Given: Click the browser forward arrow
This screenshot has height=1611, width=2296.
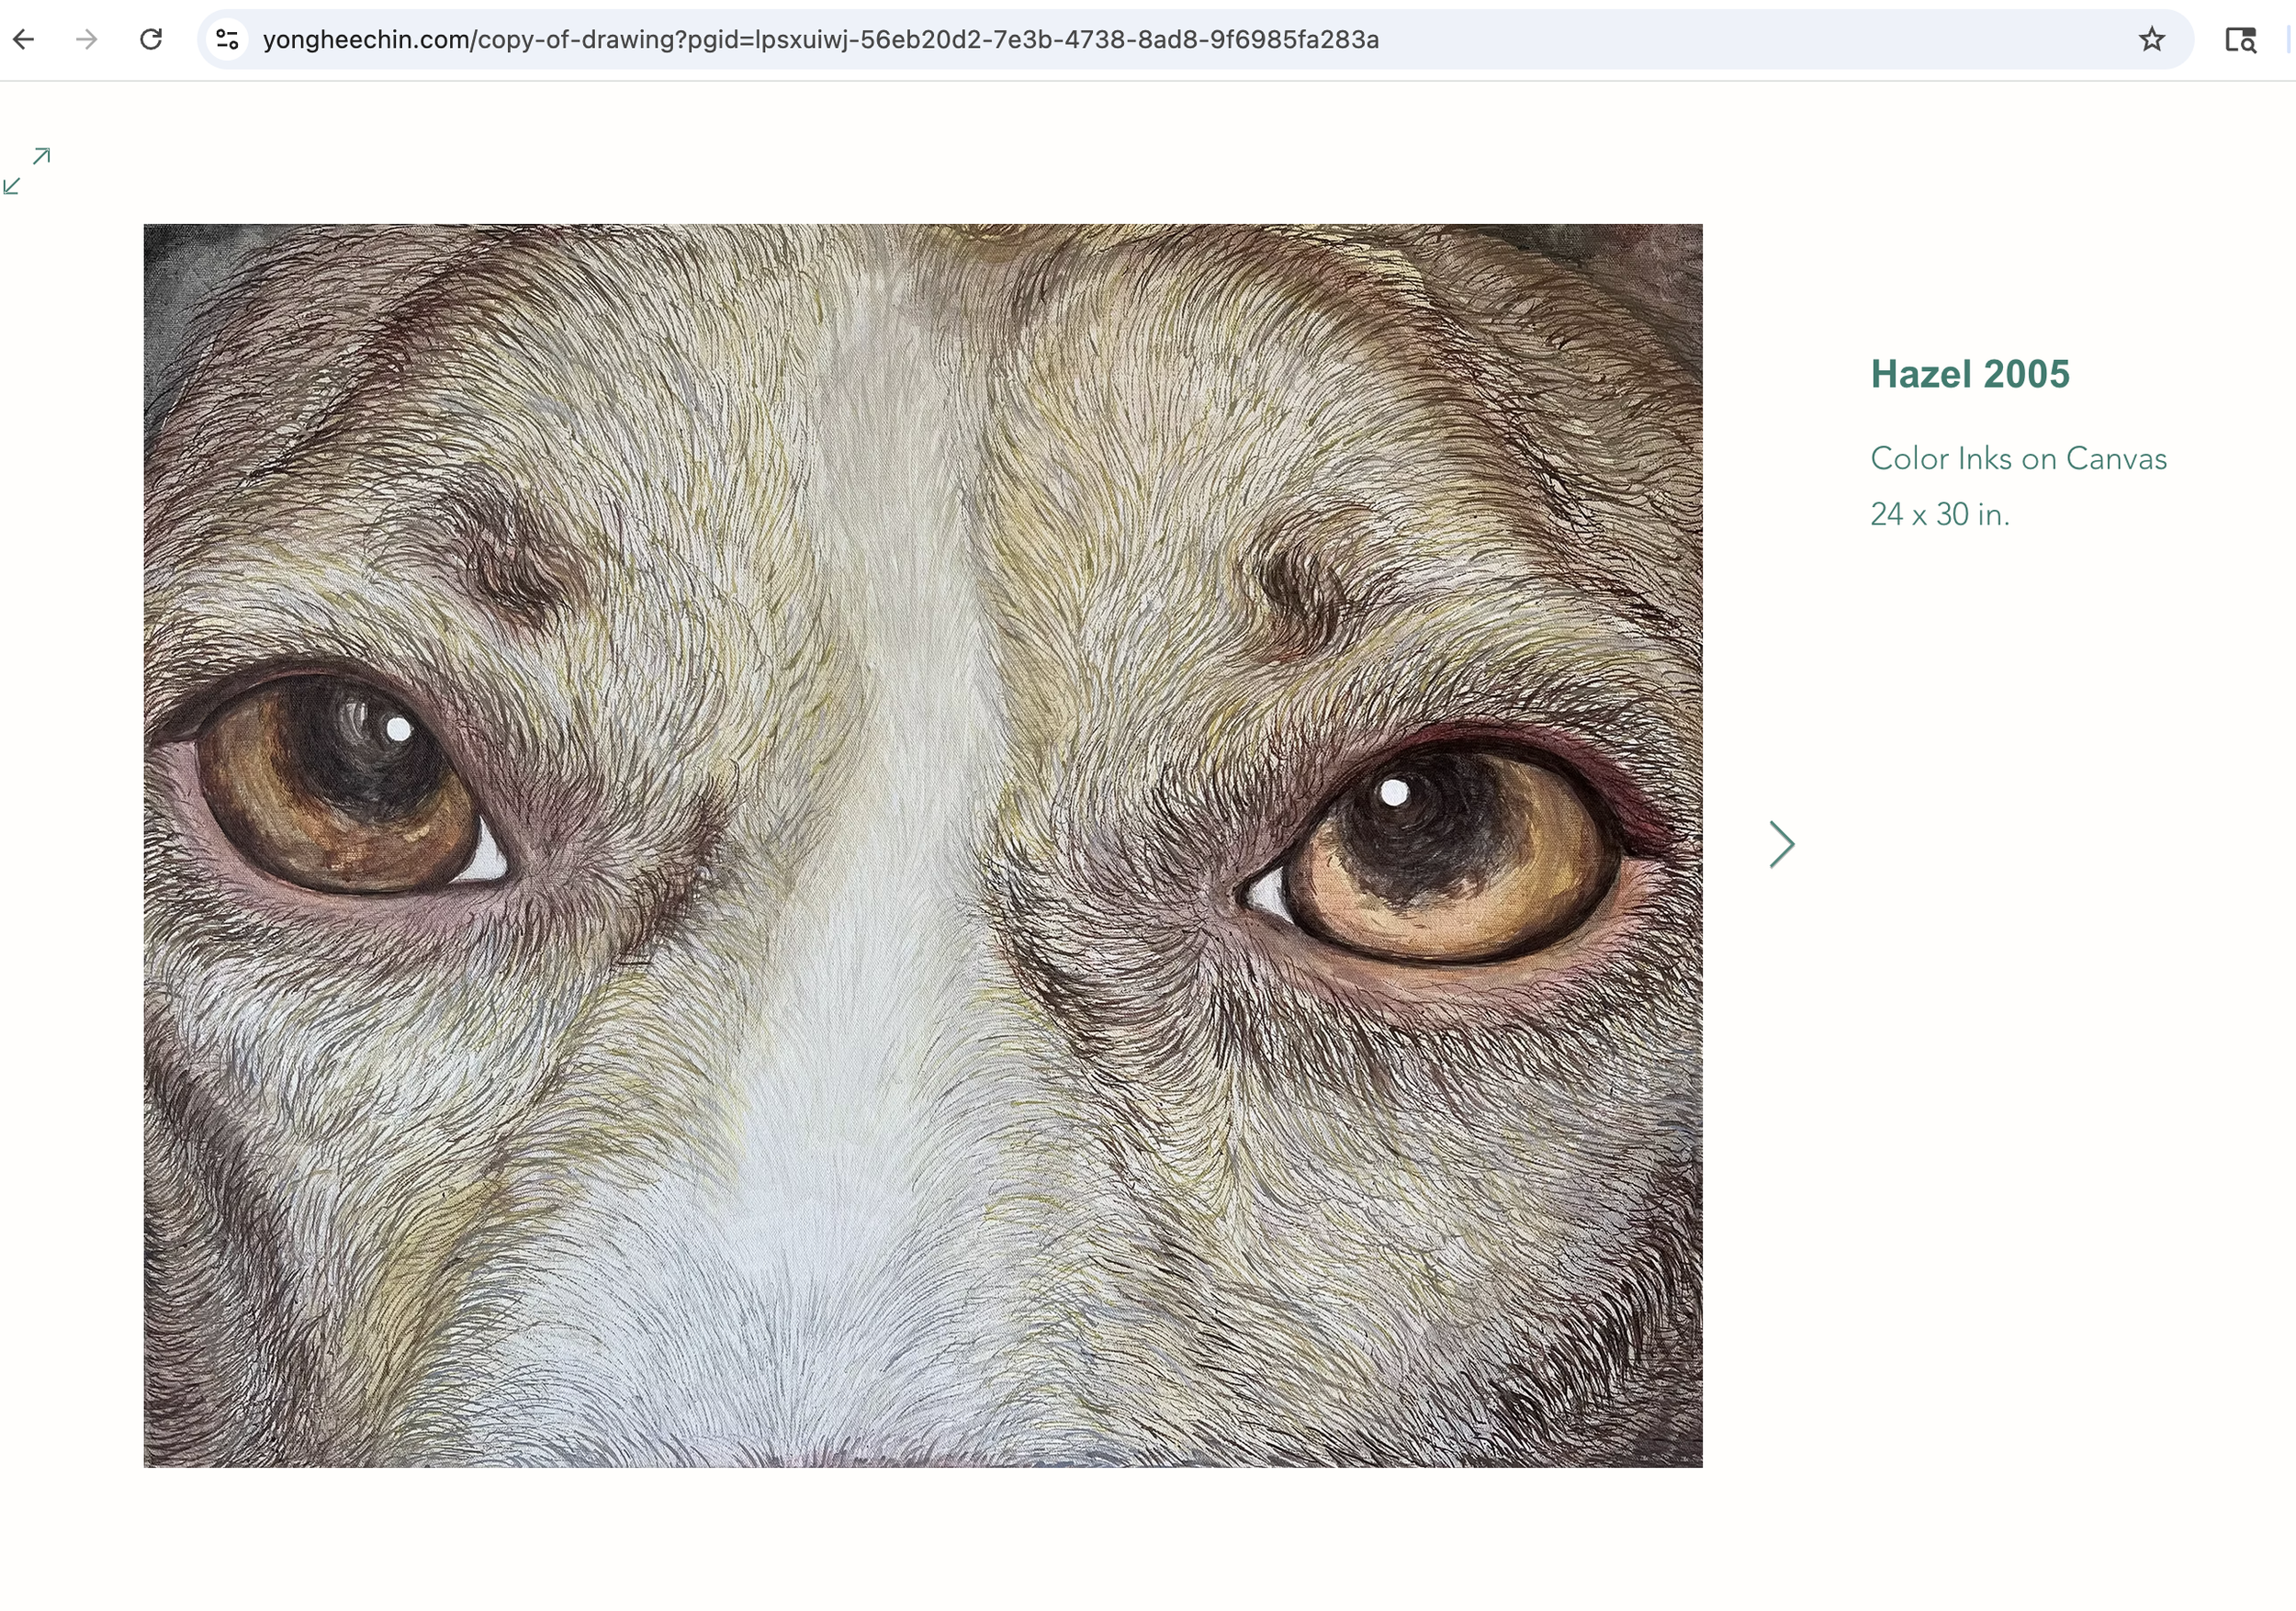Looking at the screenshot, I should (x=87, y=40).
